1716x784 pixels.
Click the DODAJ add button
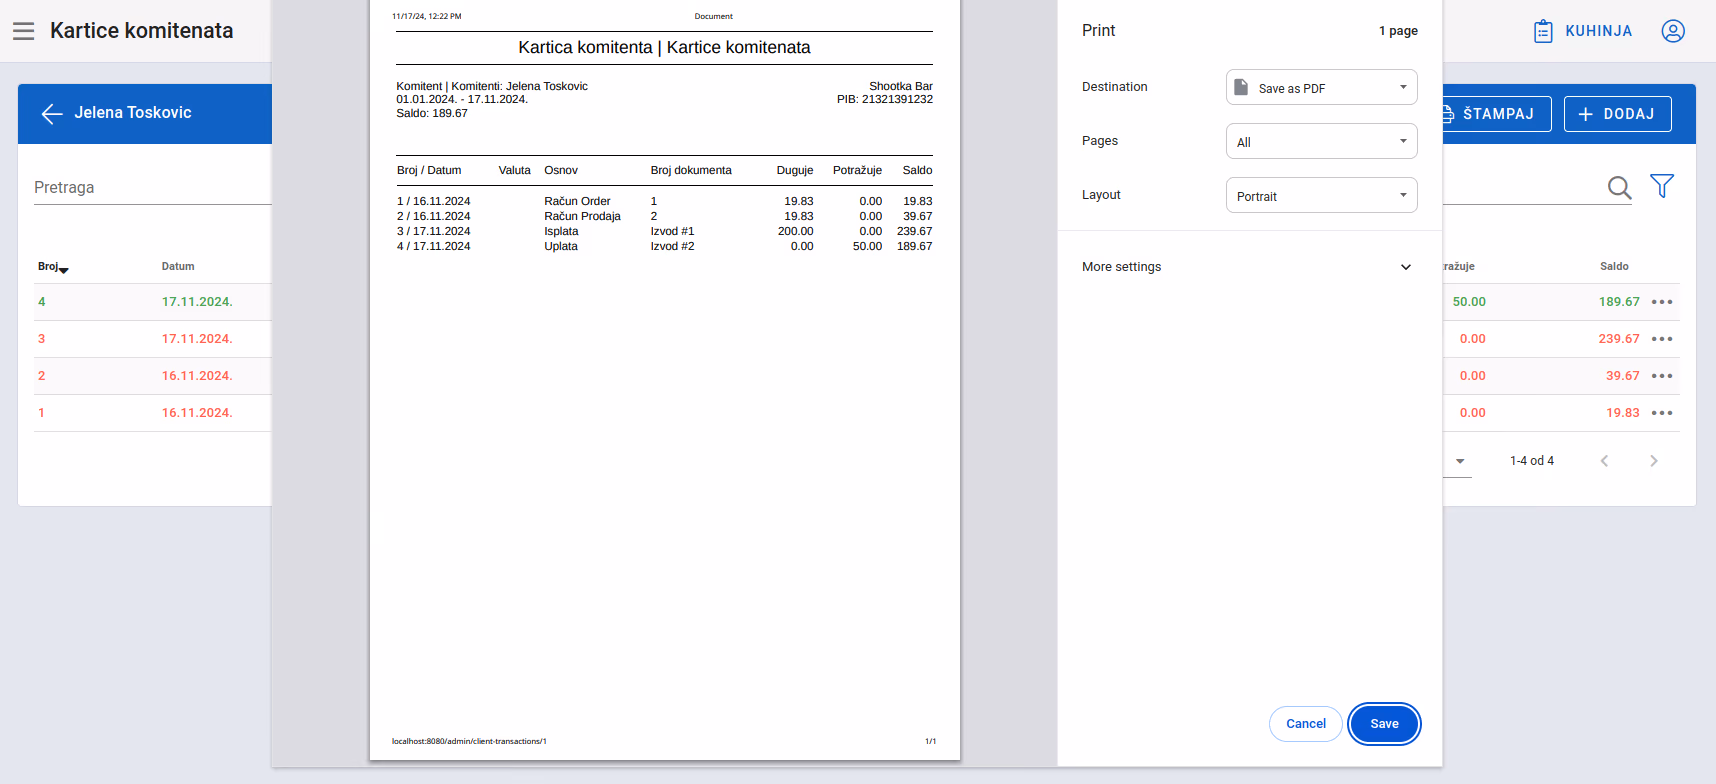[x=1618, y=114]
